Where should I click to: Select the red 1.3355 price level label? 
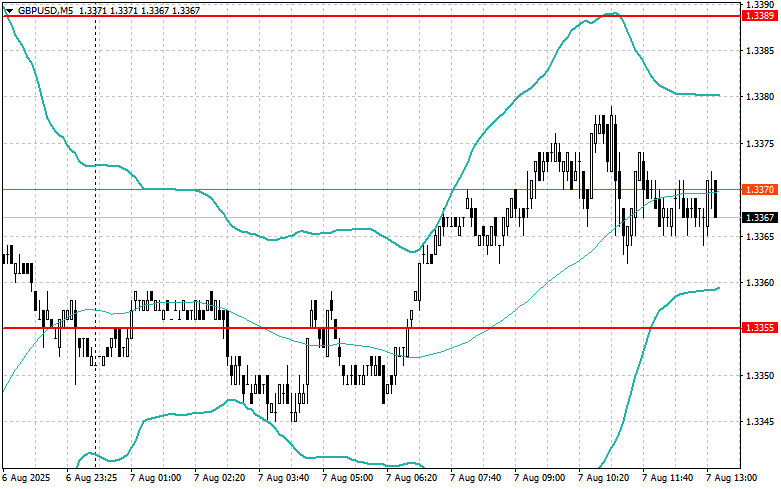pyautogui.click(x=760, y=328)
